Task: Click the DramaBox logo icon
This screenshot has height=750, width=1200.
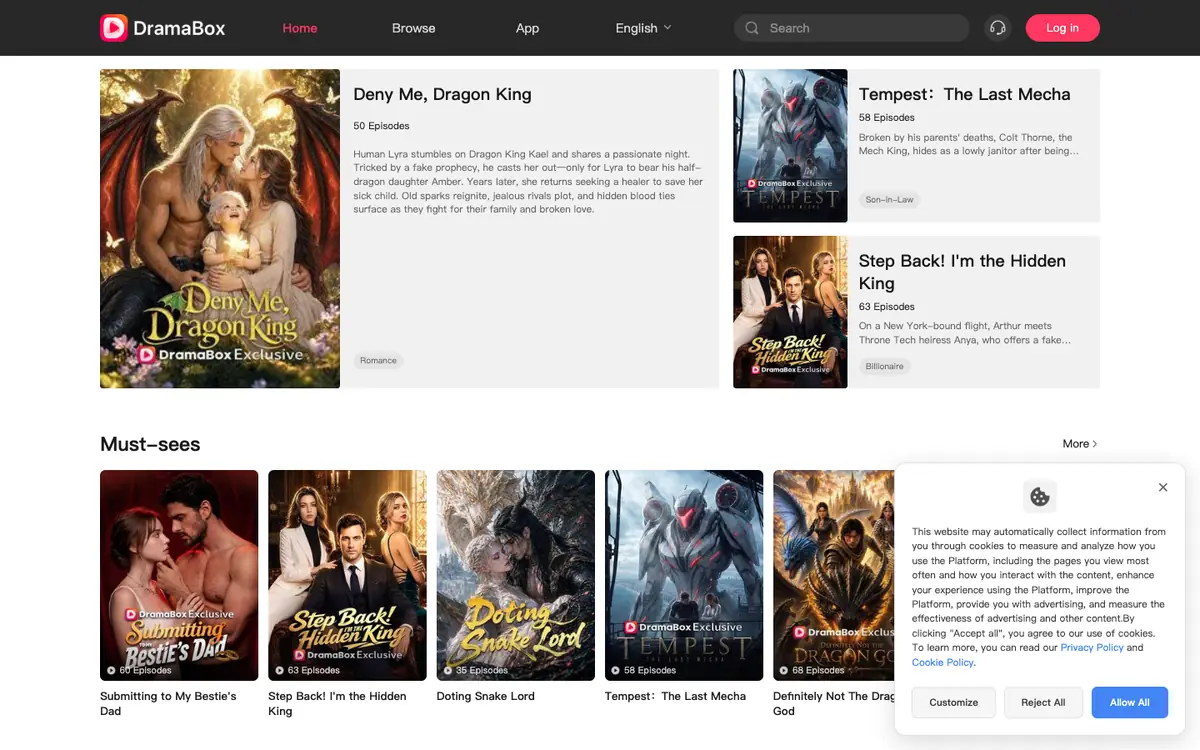Action: click(113, 28)
